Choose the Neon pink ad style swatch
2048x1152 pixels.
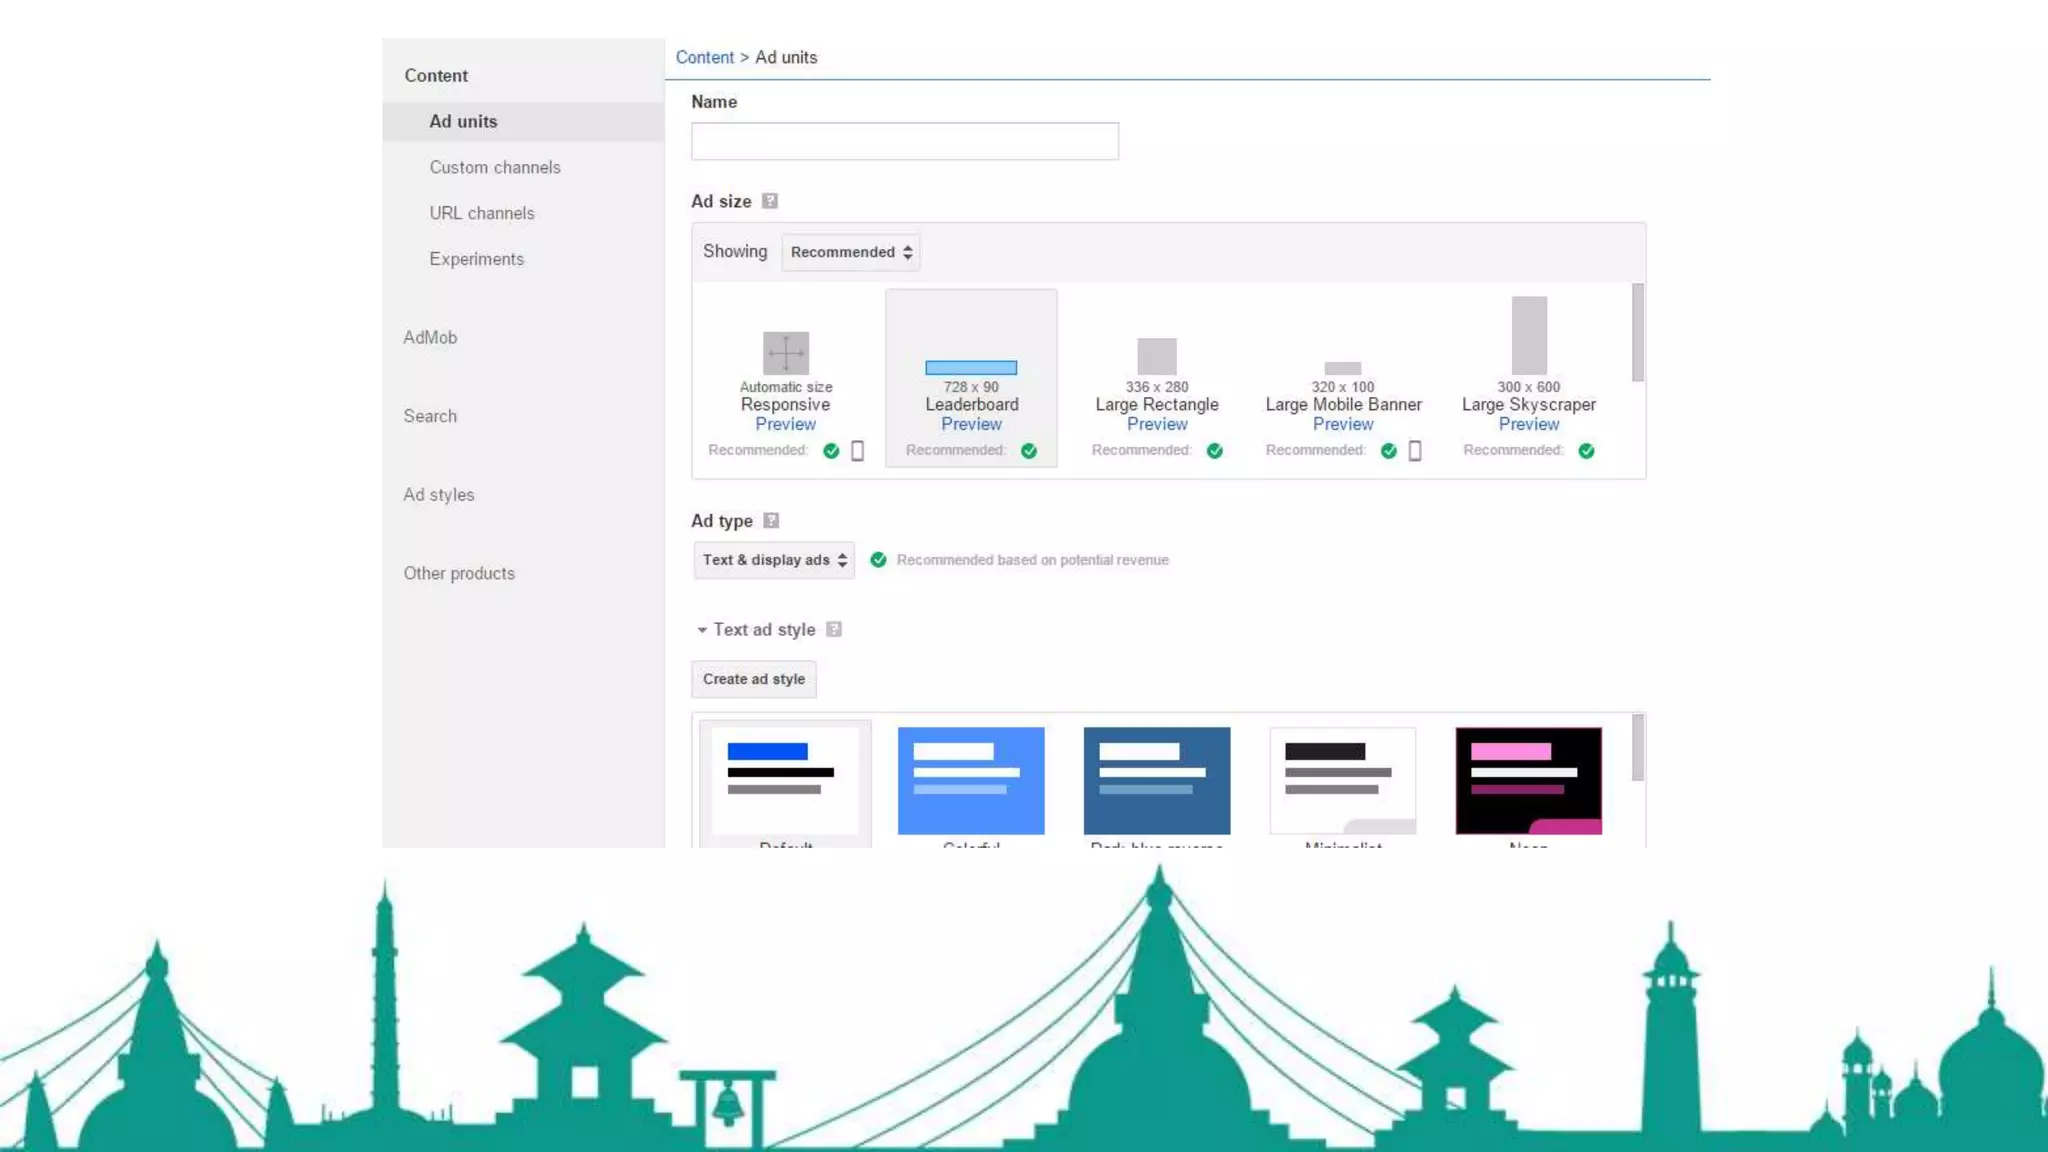coord(1528,780)
